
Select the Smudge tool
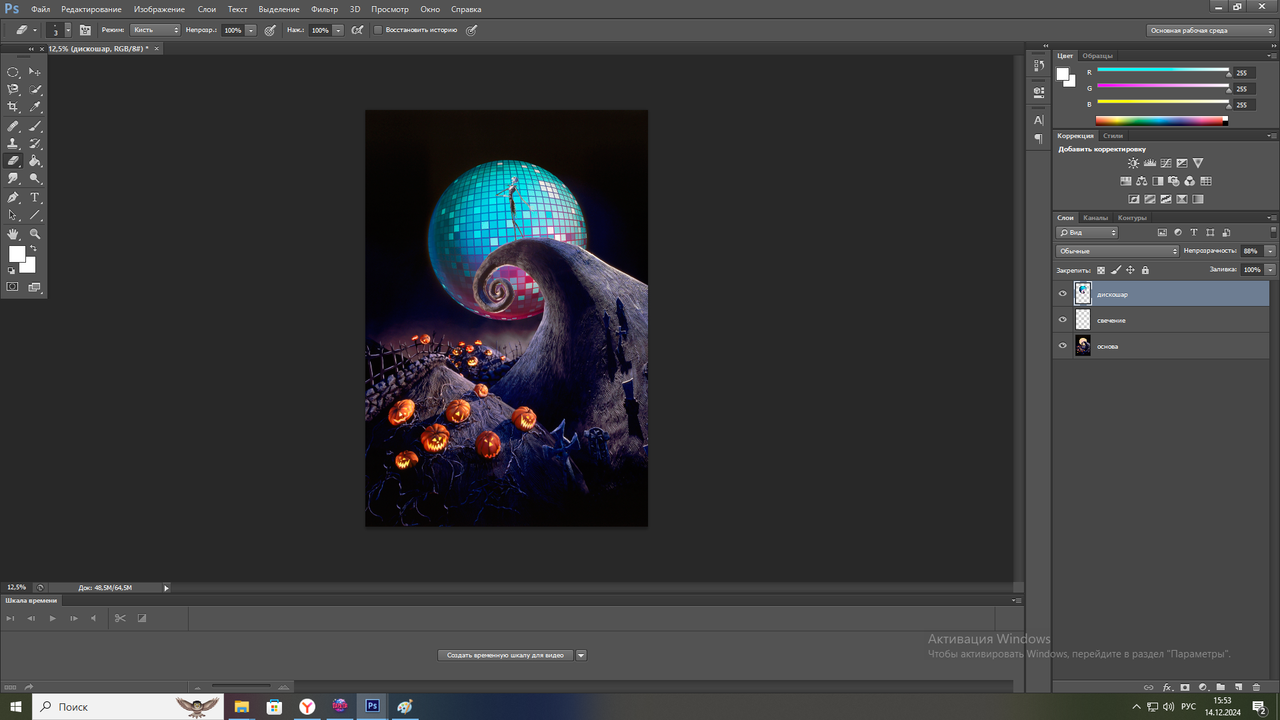pyautogui.click(x=13, y=179)
